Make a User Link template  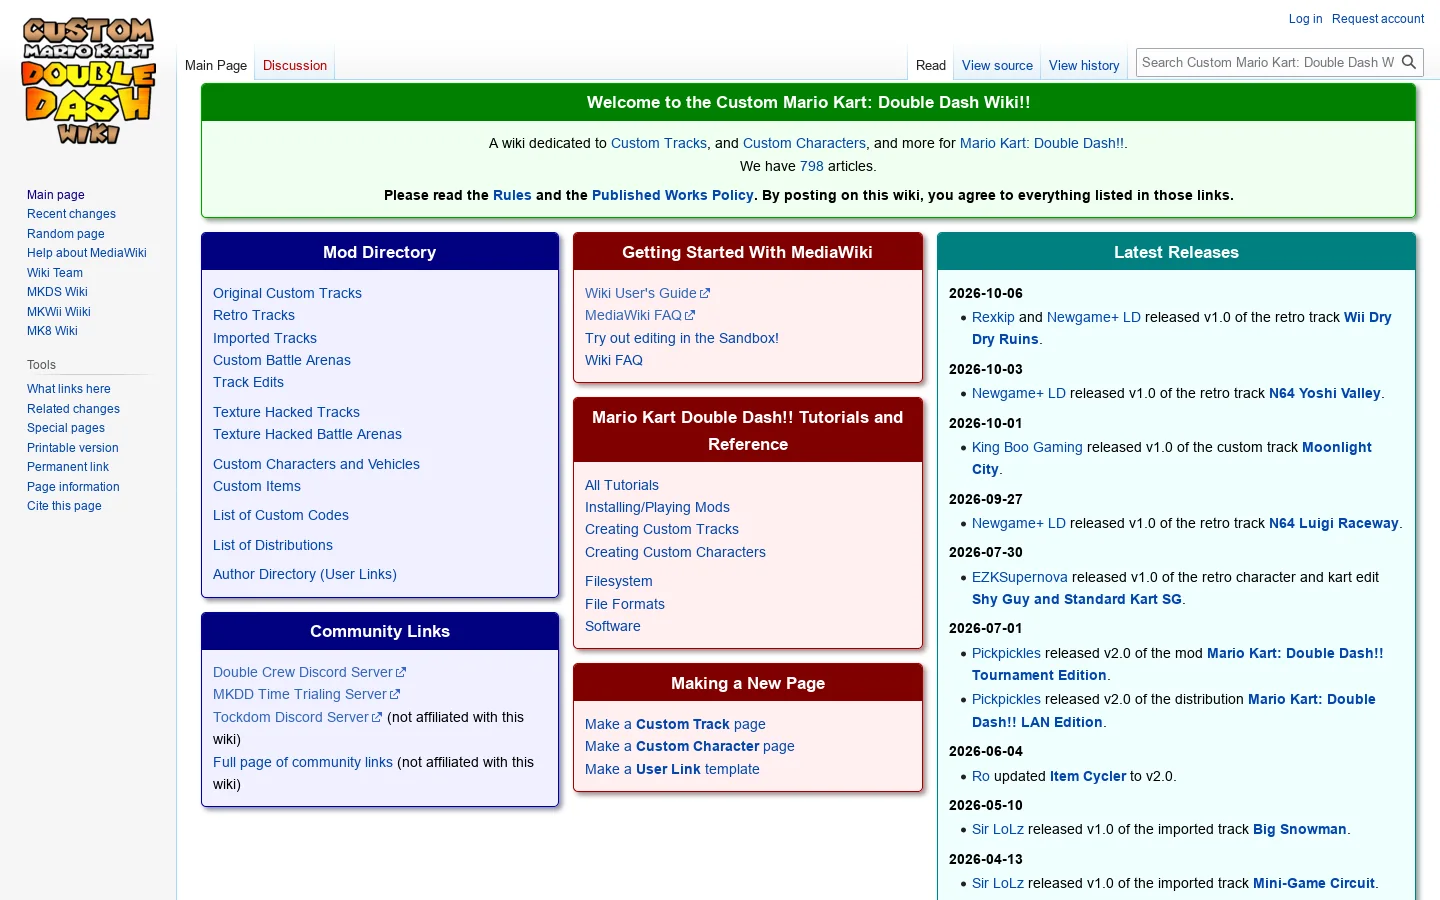(672, 769)
